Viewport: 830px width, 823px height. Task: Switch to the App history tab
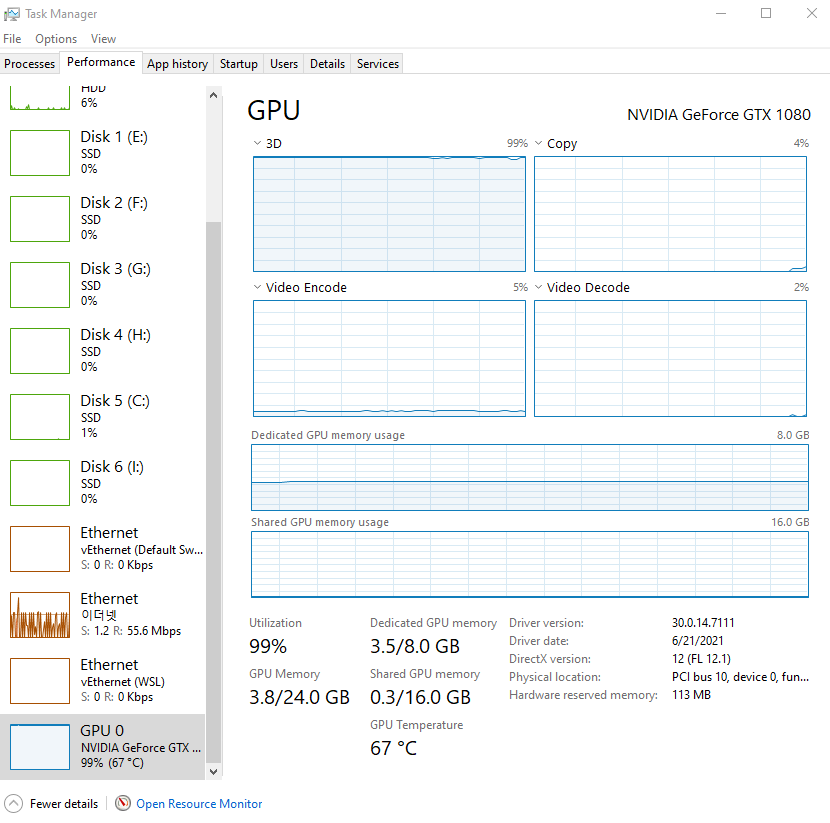pos(177,64)
